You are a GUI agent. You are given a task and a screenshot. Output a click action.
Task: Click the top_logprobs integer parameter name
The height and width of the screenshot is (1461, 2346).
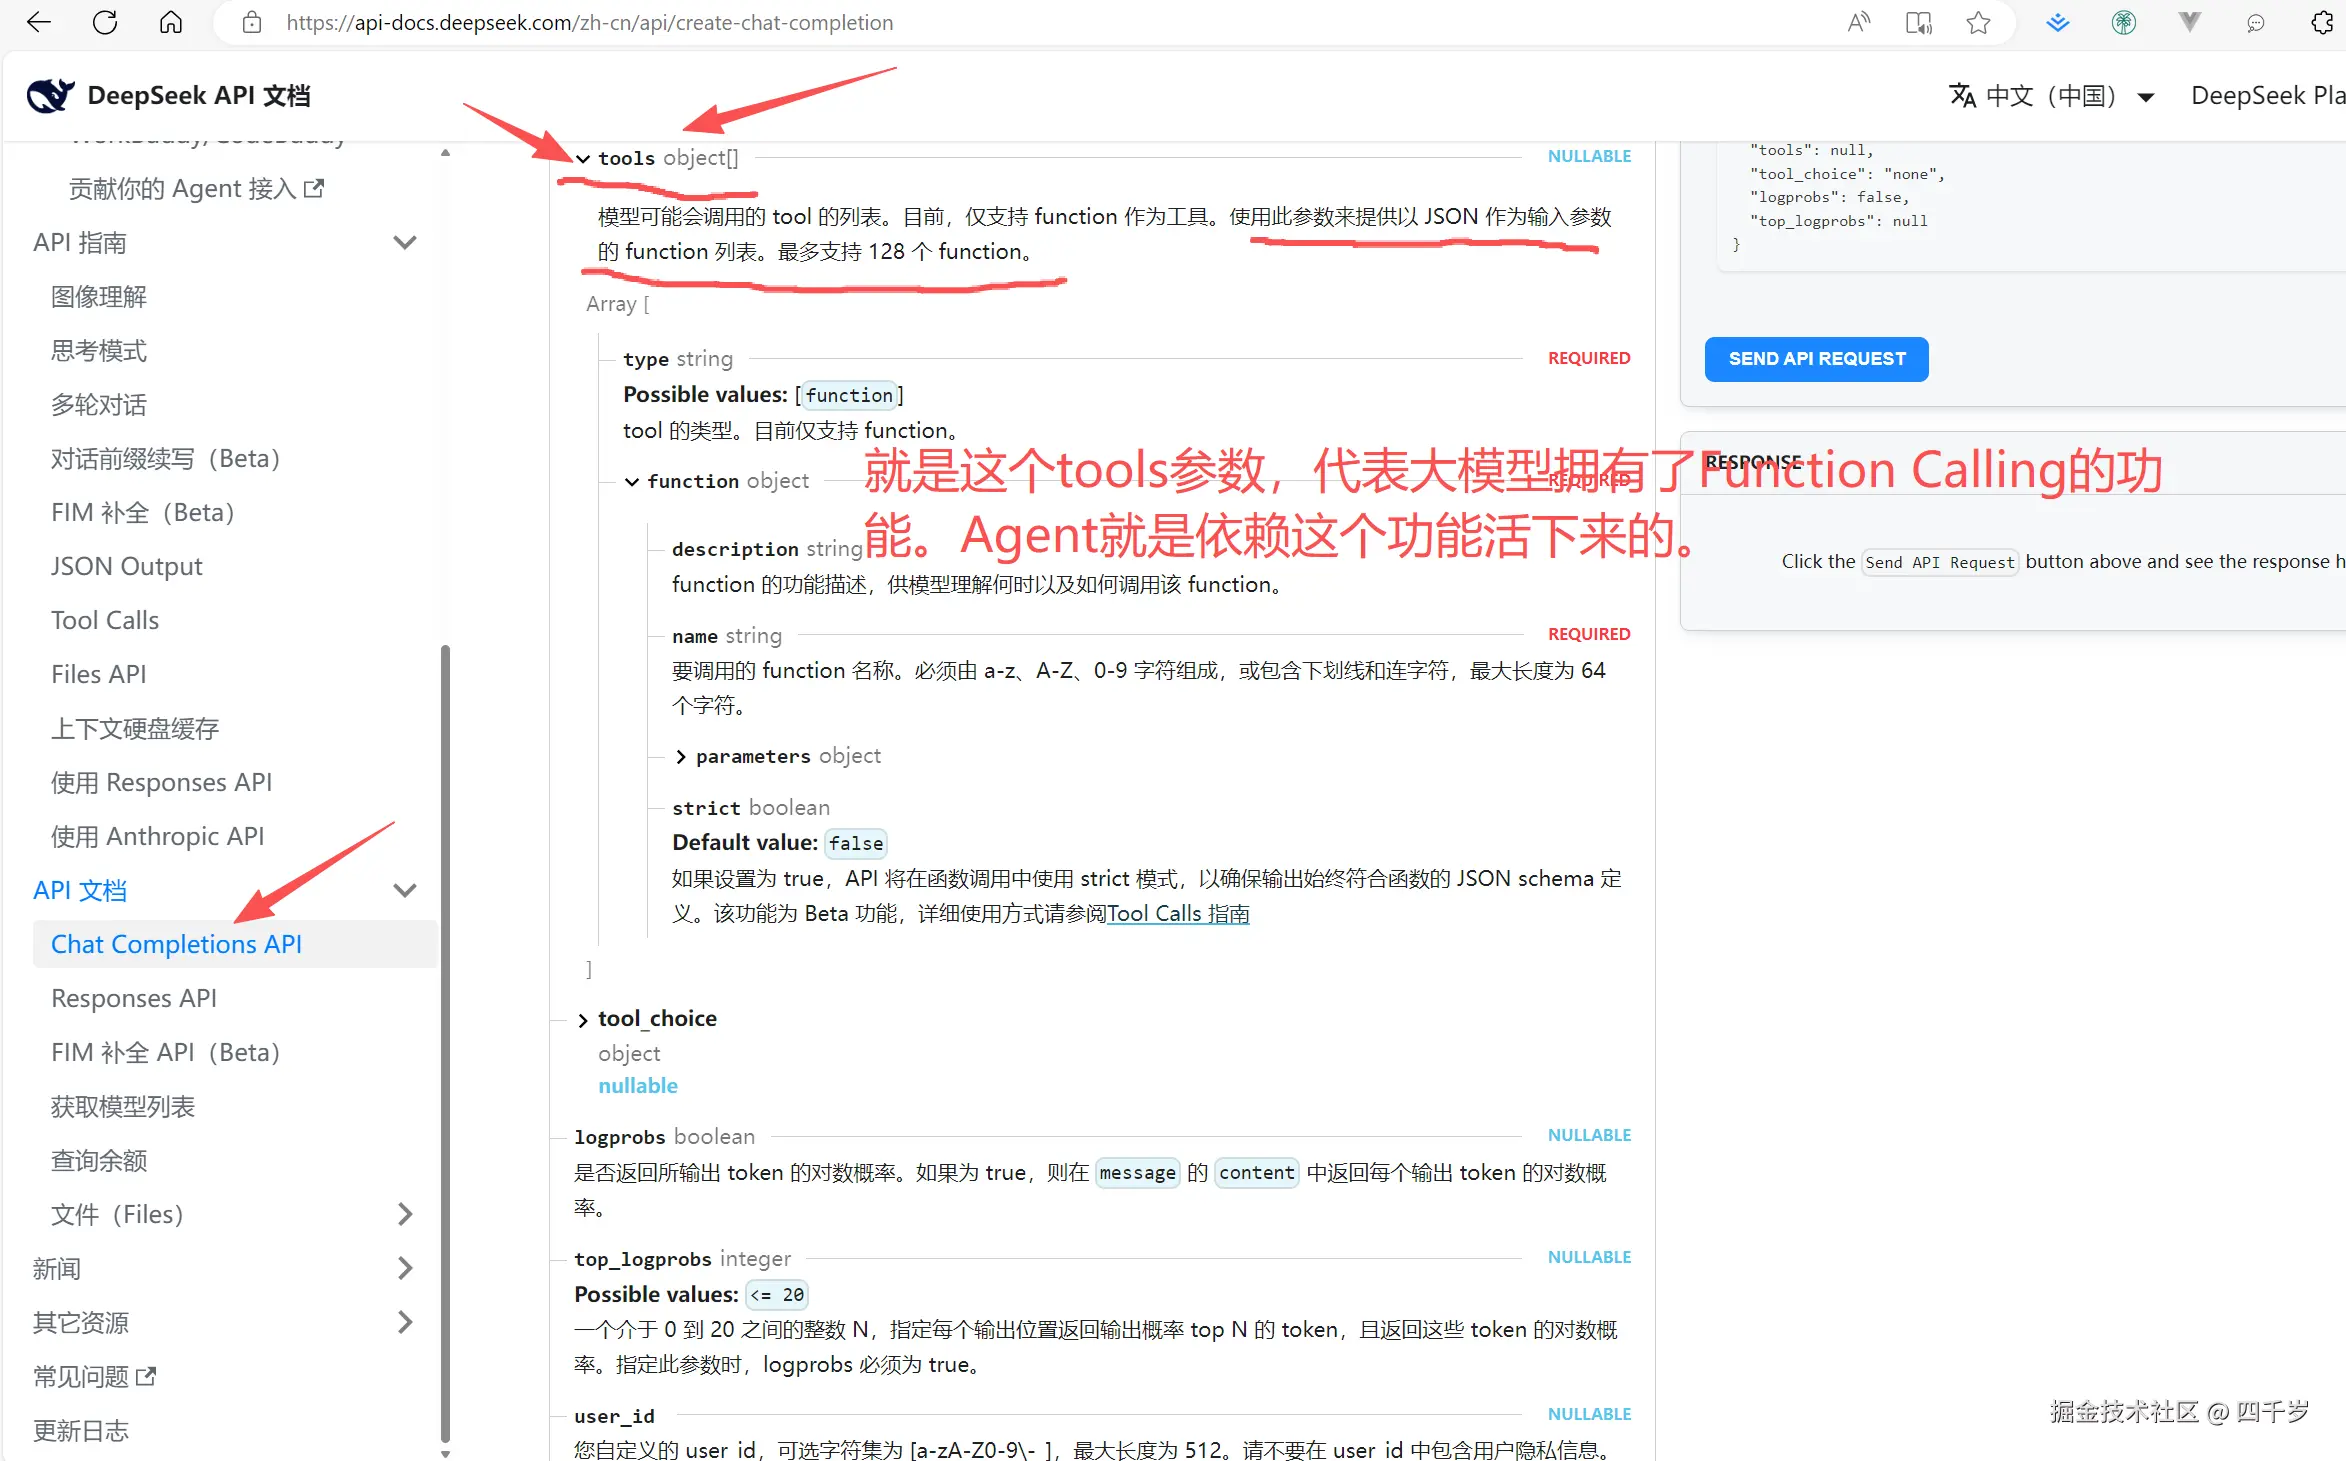pos(642,1258)
